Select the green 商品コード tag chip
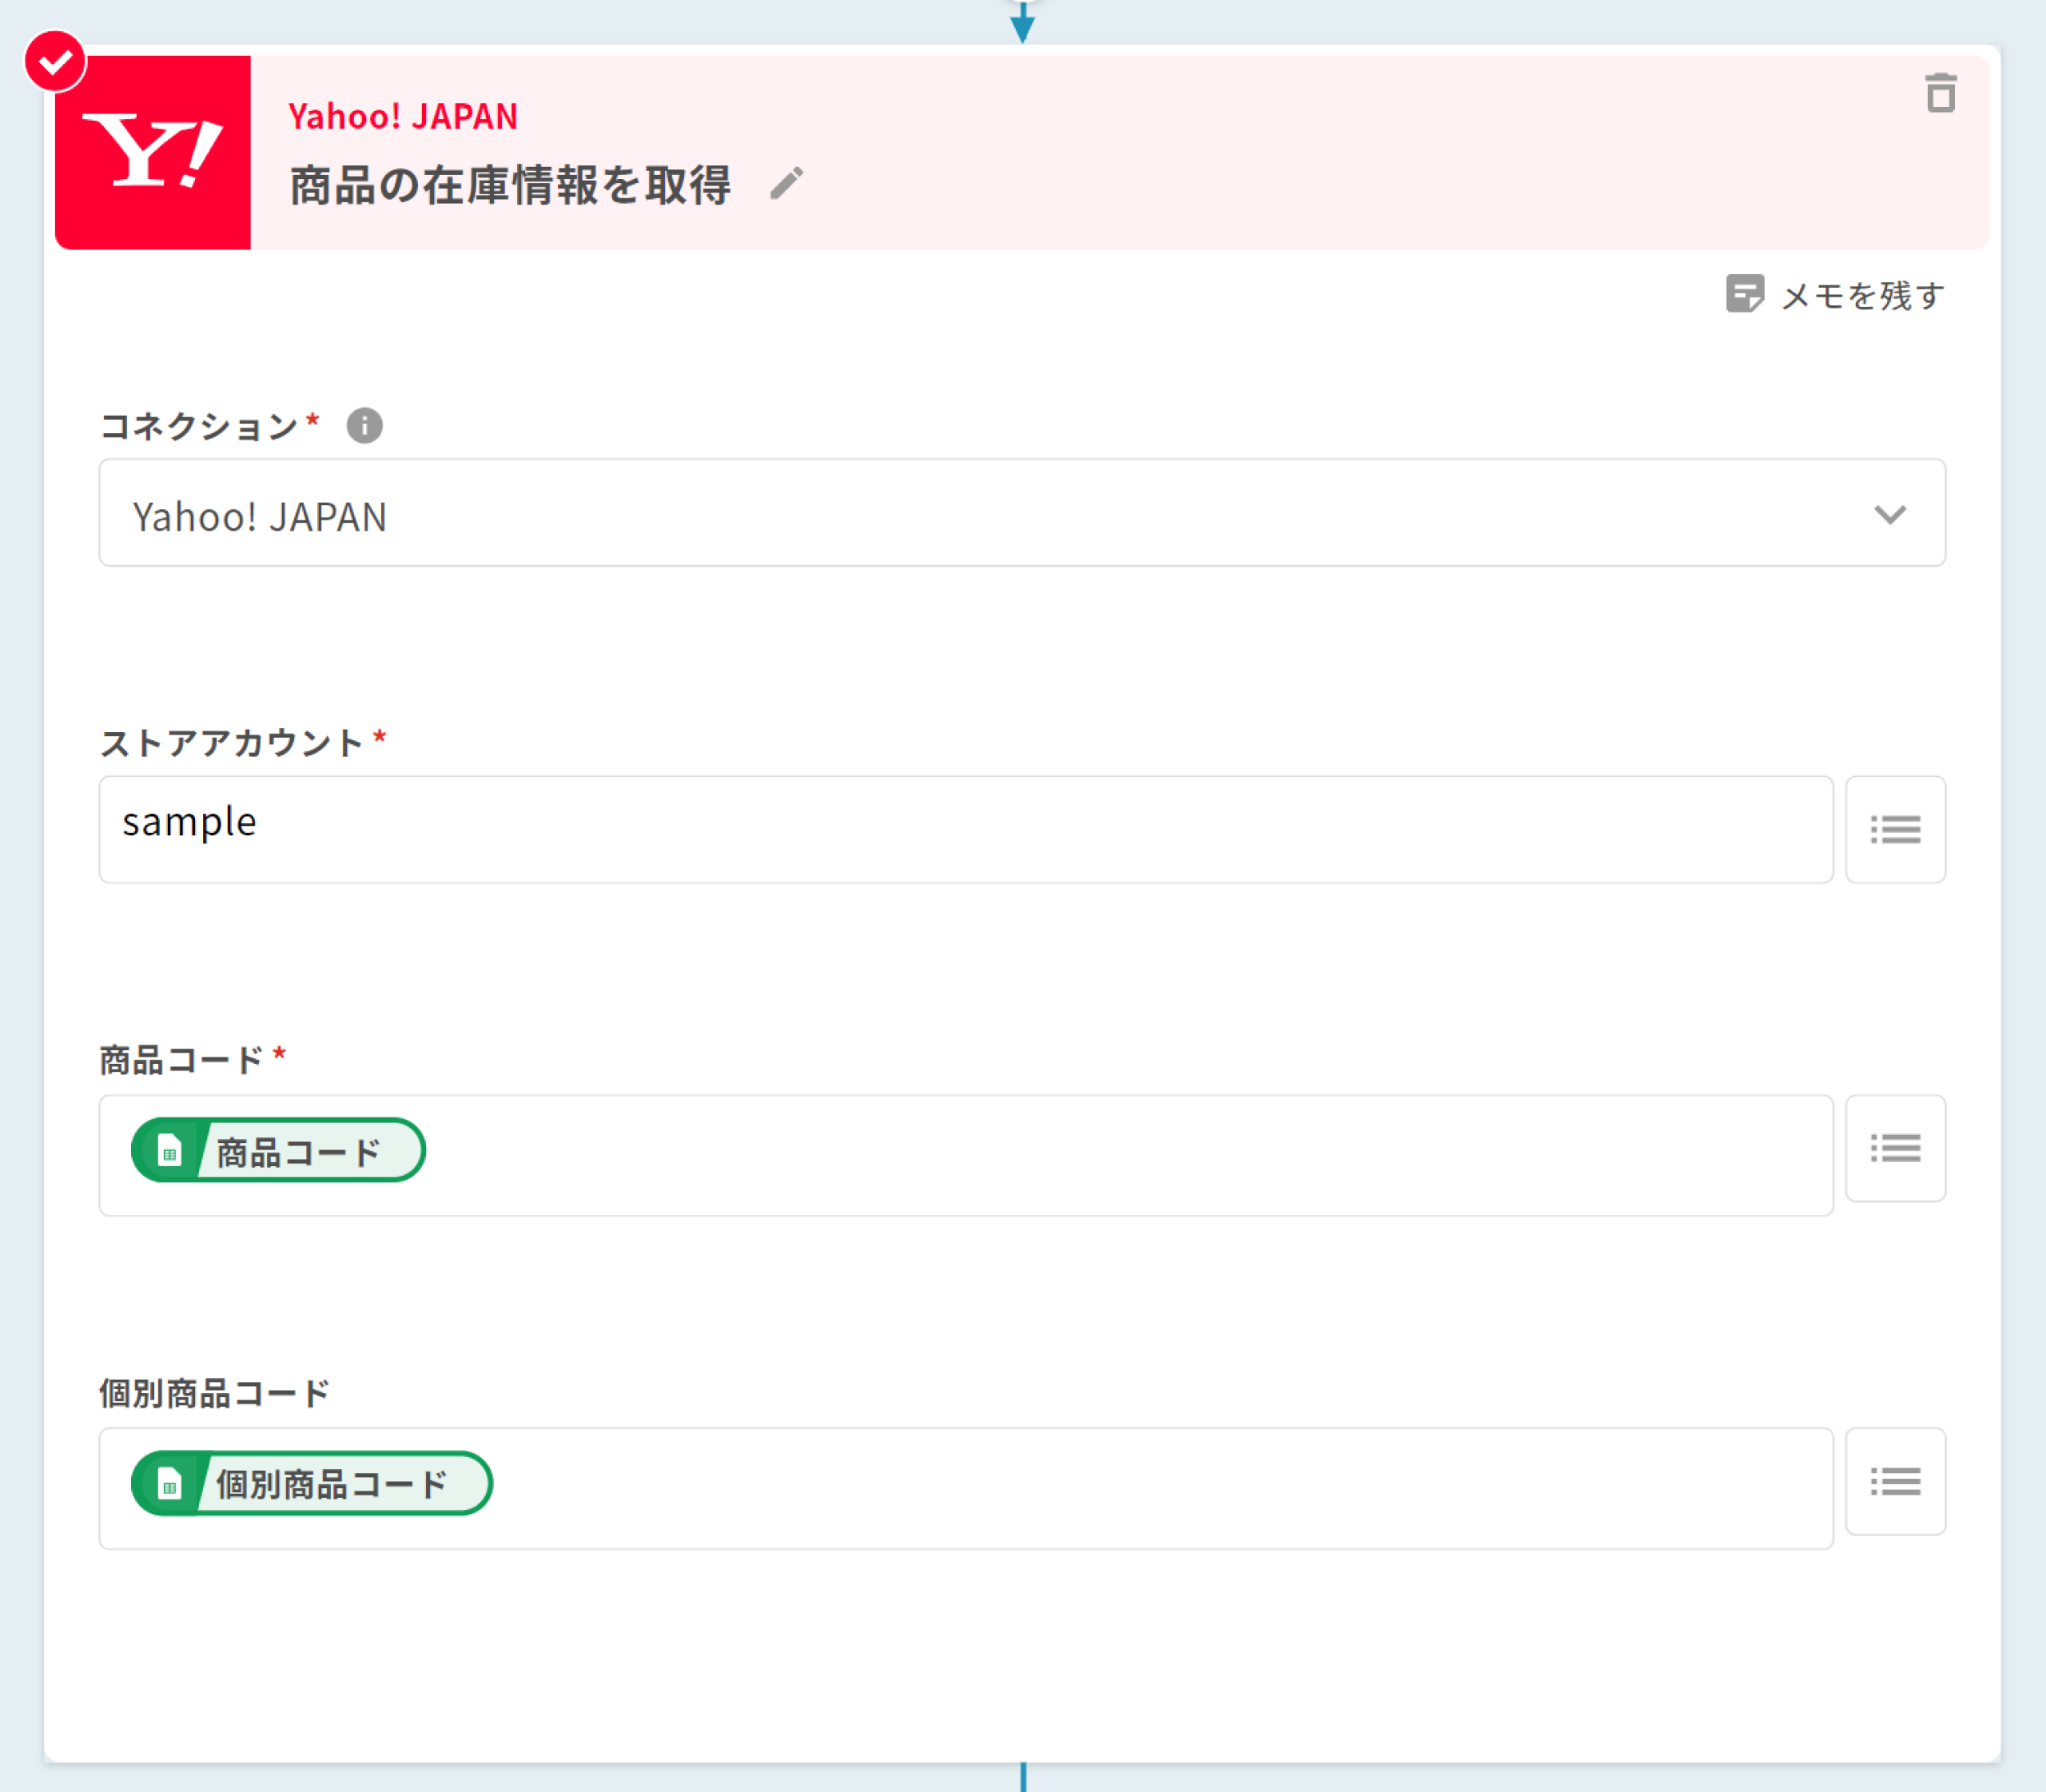2046x1792 pixels. click(279, 1151)
